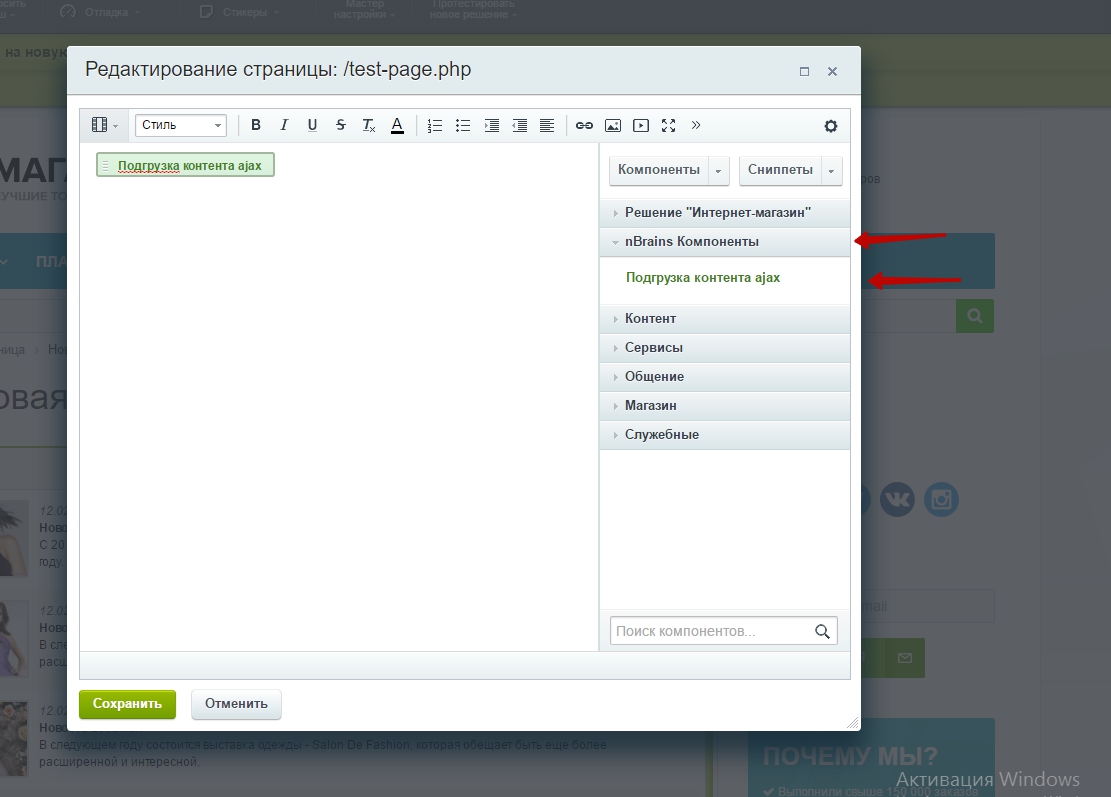Insert a numbered list
1111x797 pixels.
pos(434,125)
